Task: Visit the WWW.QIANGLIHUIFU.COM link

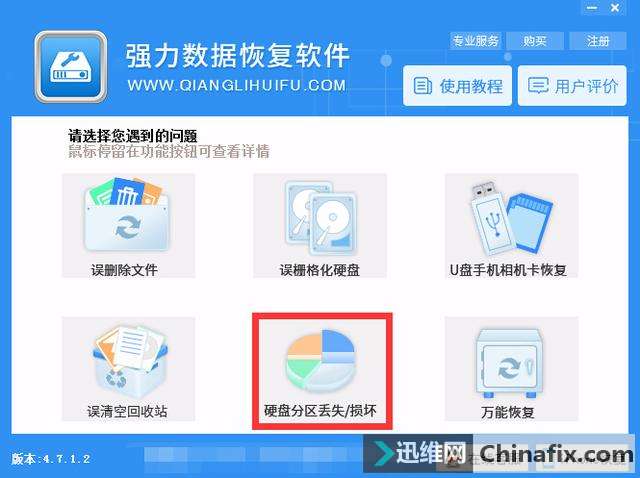Action: point(237,86)
